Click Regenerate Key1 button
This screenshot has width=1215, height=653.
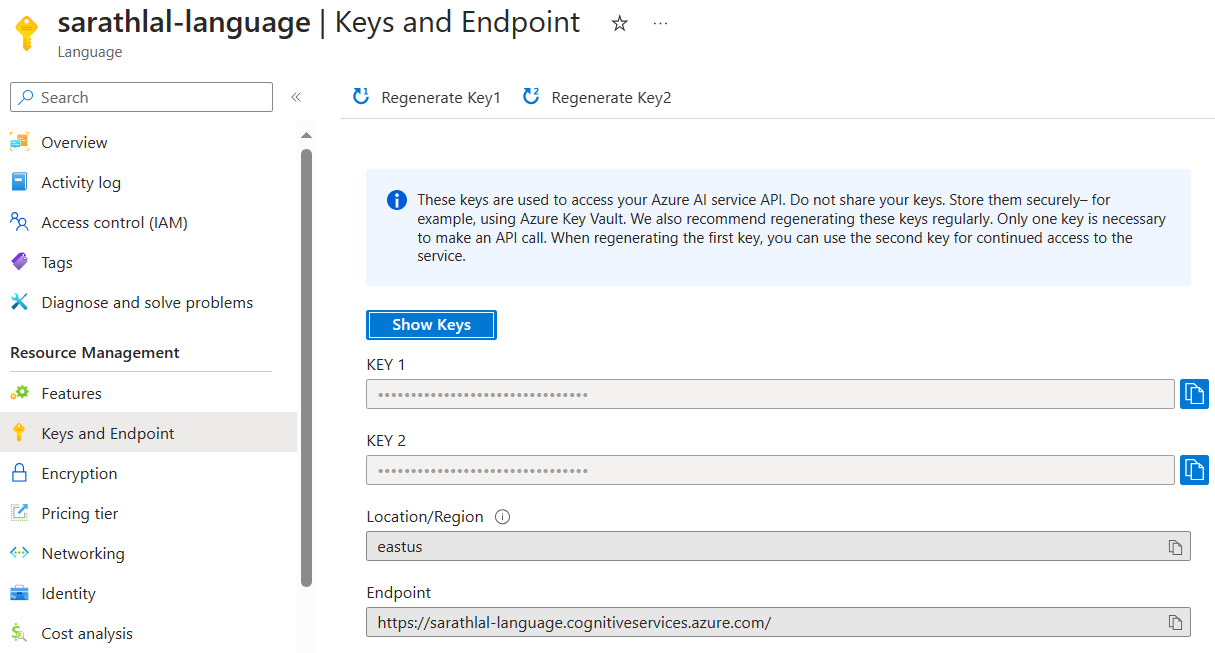[x=425, y=97]
